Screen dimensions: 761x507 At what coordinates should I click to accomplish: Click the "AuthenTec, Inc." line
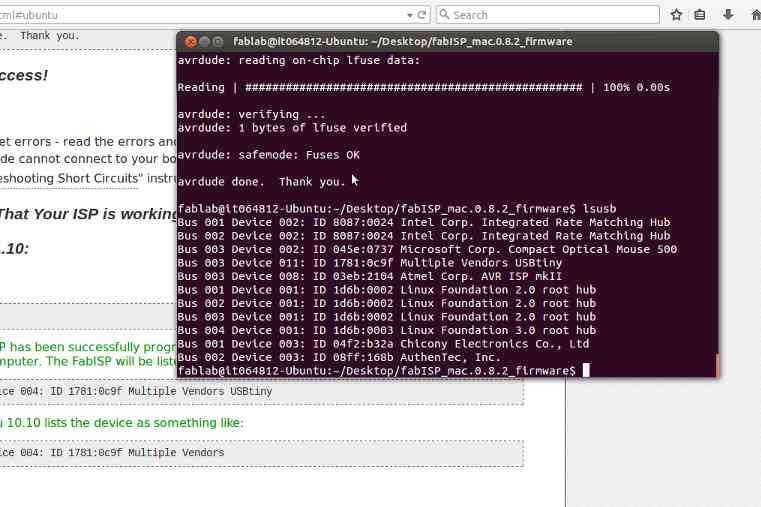(339, 357)
